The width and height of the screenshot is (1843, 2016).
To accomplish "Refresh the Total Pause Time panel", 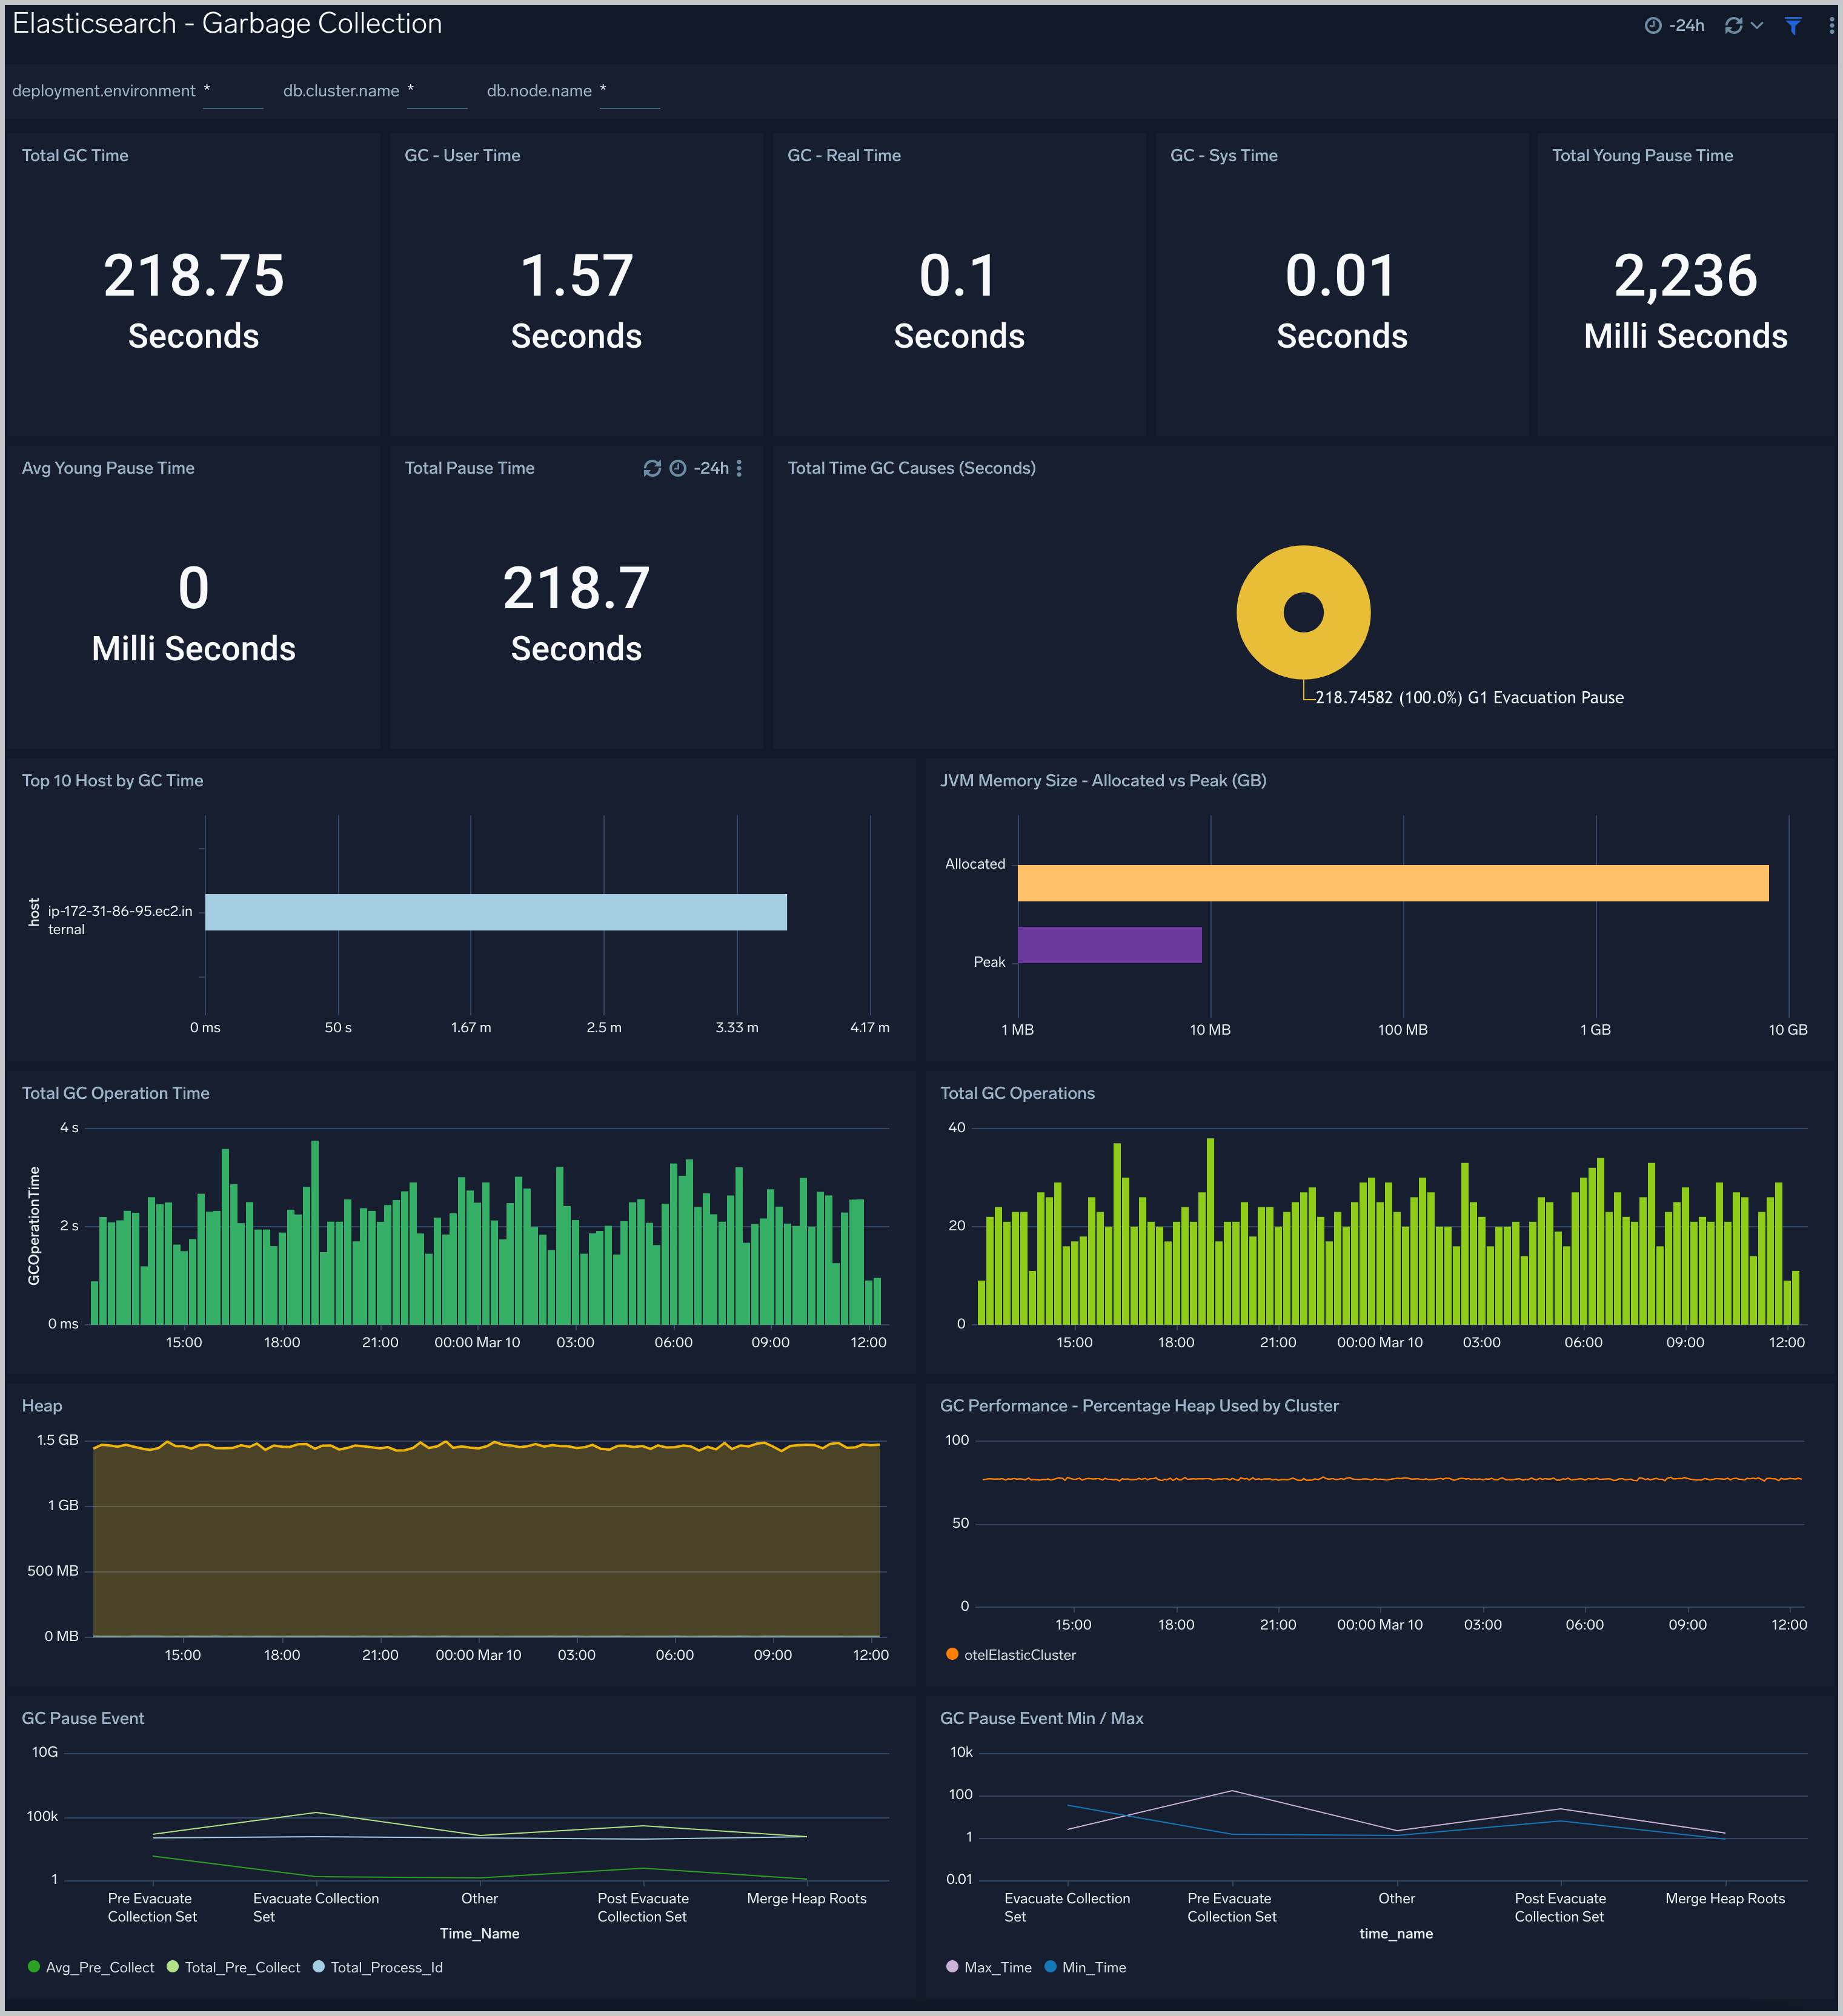I will [x=652, y=468].
